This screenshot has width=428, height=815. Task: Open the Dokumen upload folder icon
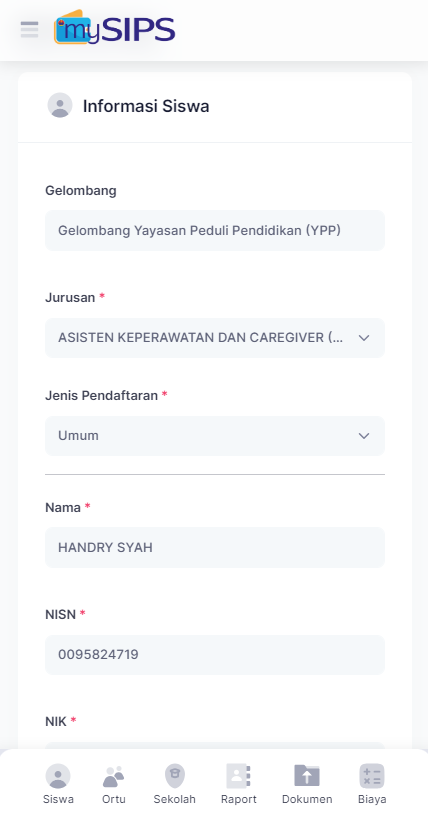point(307,777)
